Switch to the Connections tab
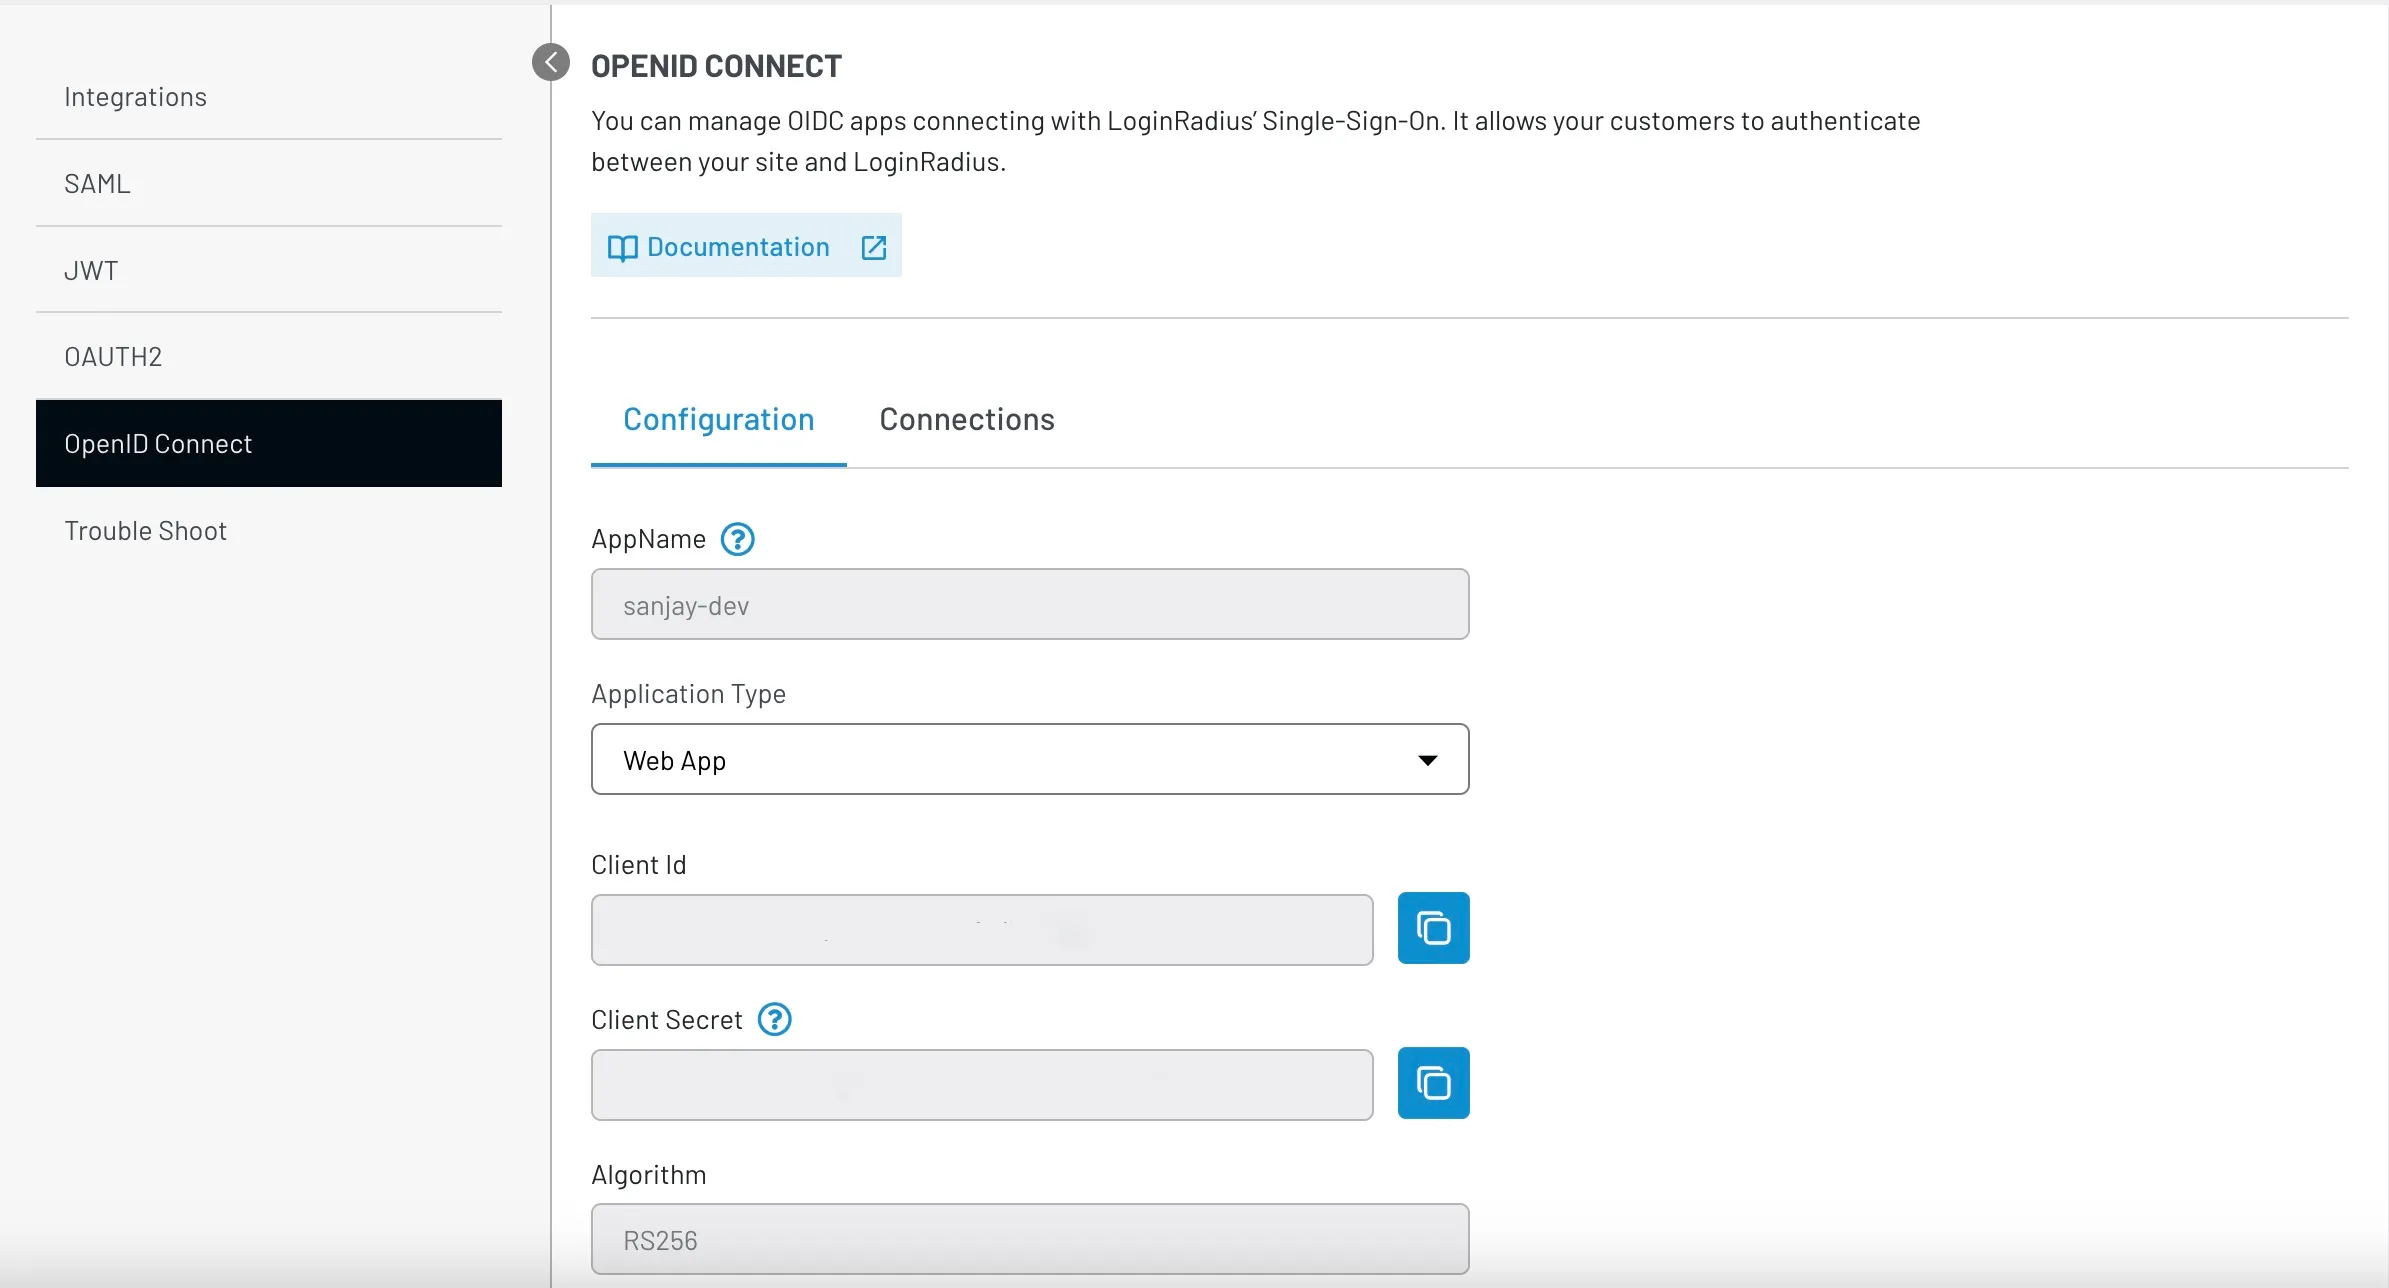Image resolution: width=2389 pixels, height=1288 pixels. coord(966,420)
